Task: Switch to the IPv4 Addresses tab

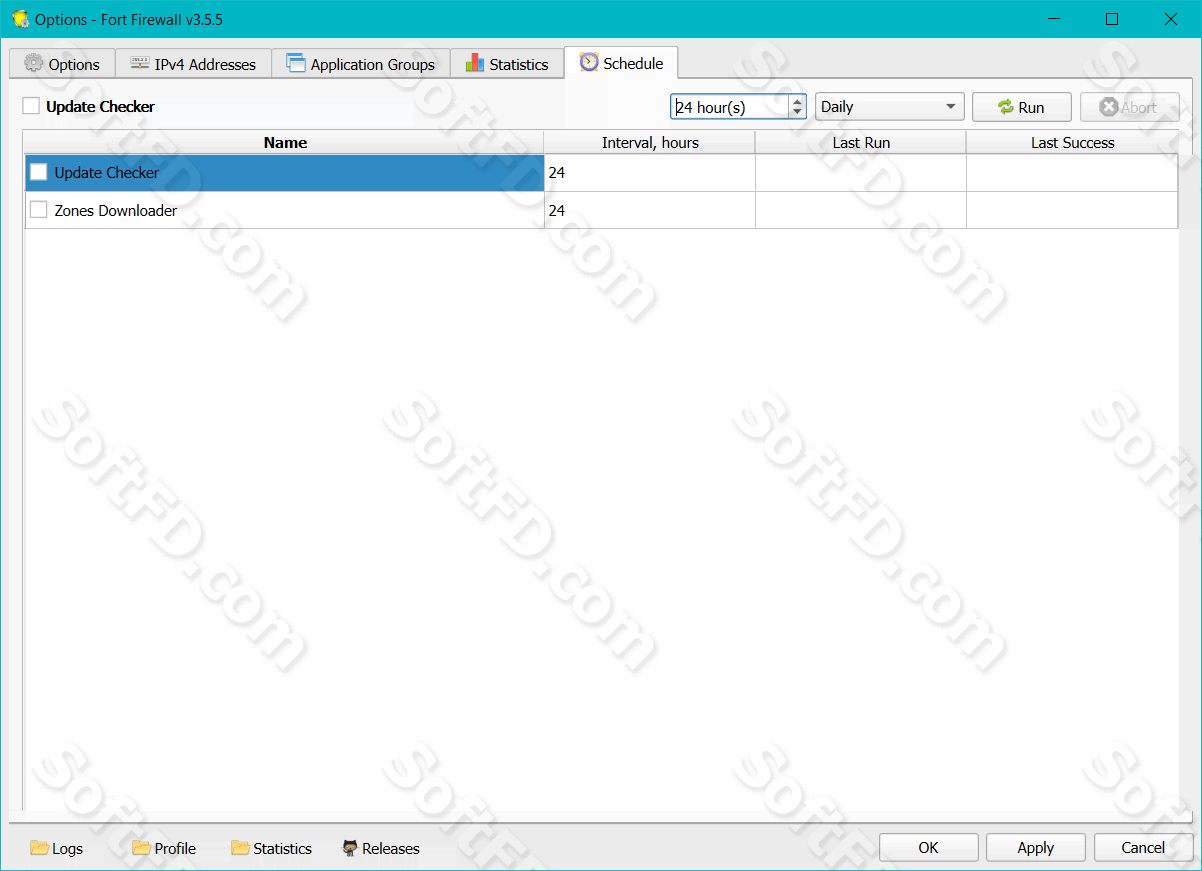Action: tap(193, 64)
